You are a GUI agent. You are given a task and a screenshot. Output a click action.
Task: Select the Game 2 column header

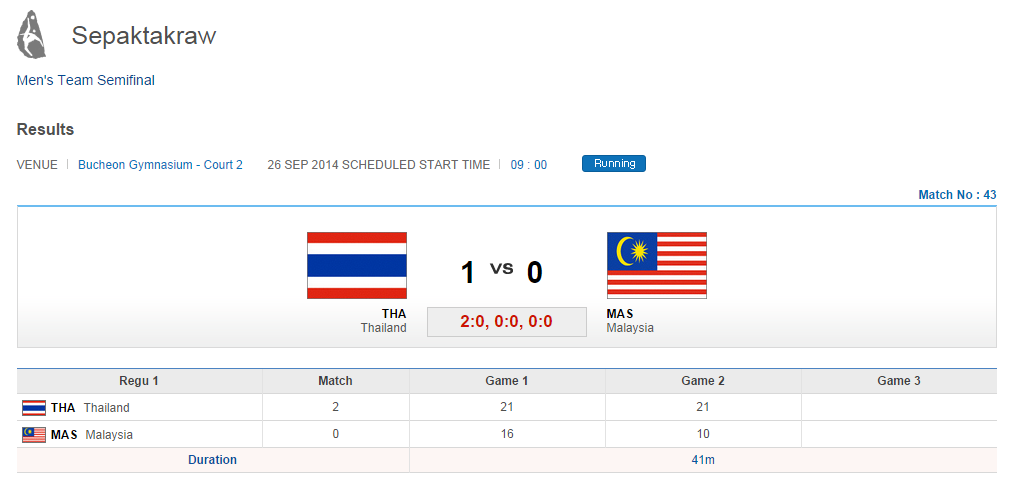click(702, 381)
